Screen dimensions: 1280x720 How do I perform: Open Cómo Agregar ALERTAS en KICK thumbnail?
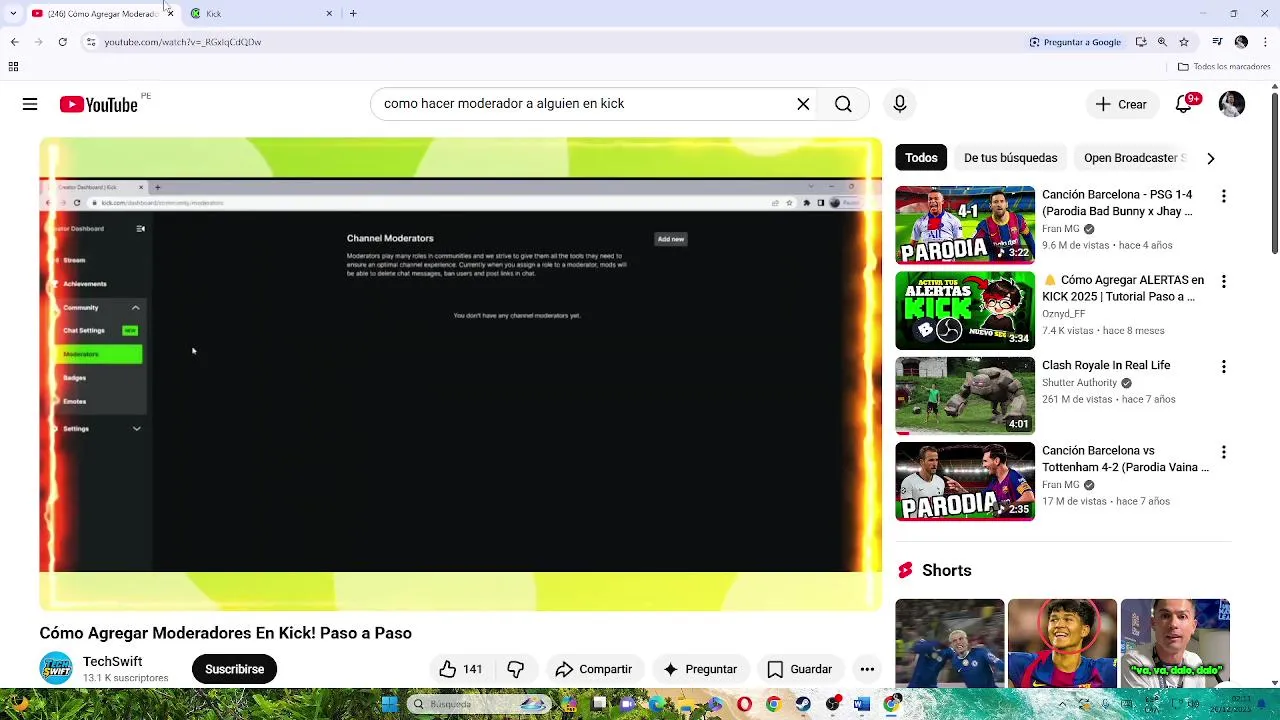tap(965, 310)
